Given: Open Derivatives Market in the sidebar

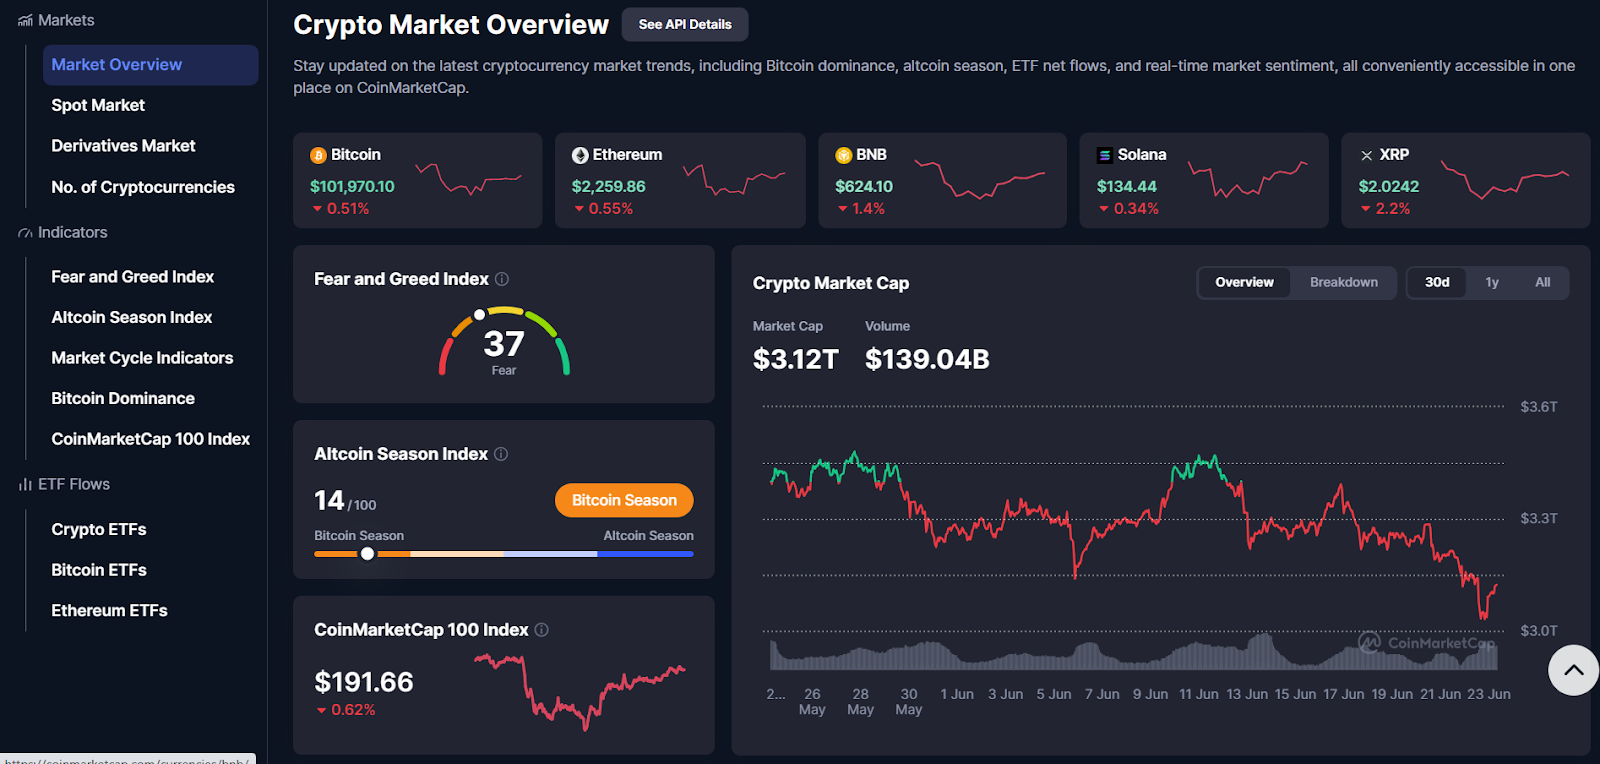Looking at the screenshot, I should pos(123,146).
